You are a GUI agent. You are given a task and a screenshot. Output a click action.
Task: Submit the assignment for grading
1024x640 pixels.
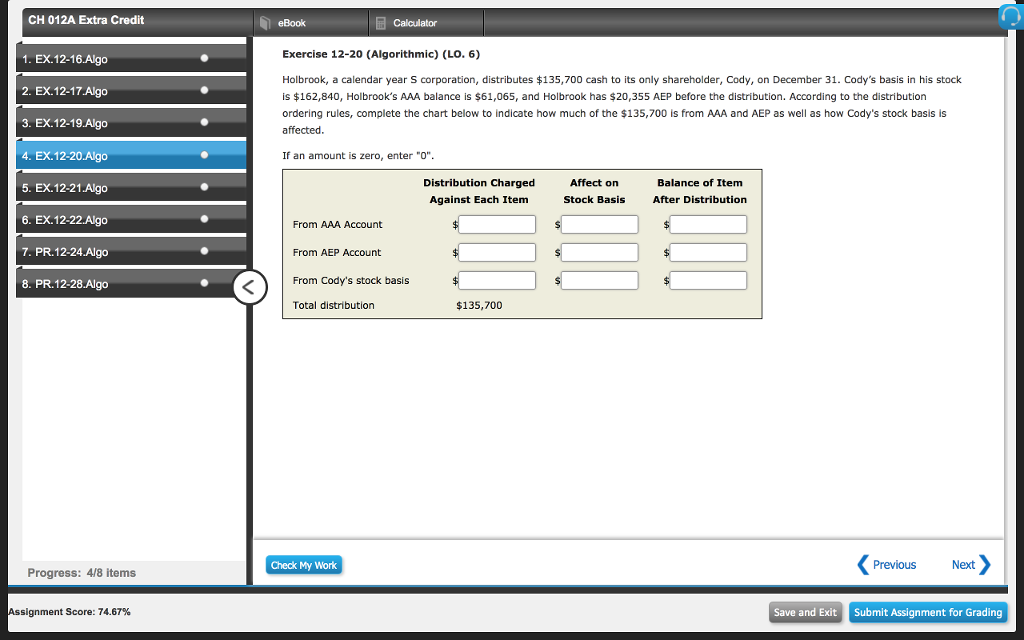pos(927,612)
